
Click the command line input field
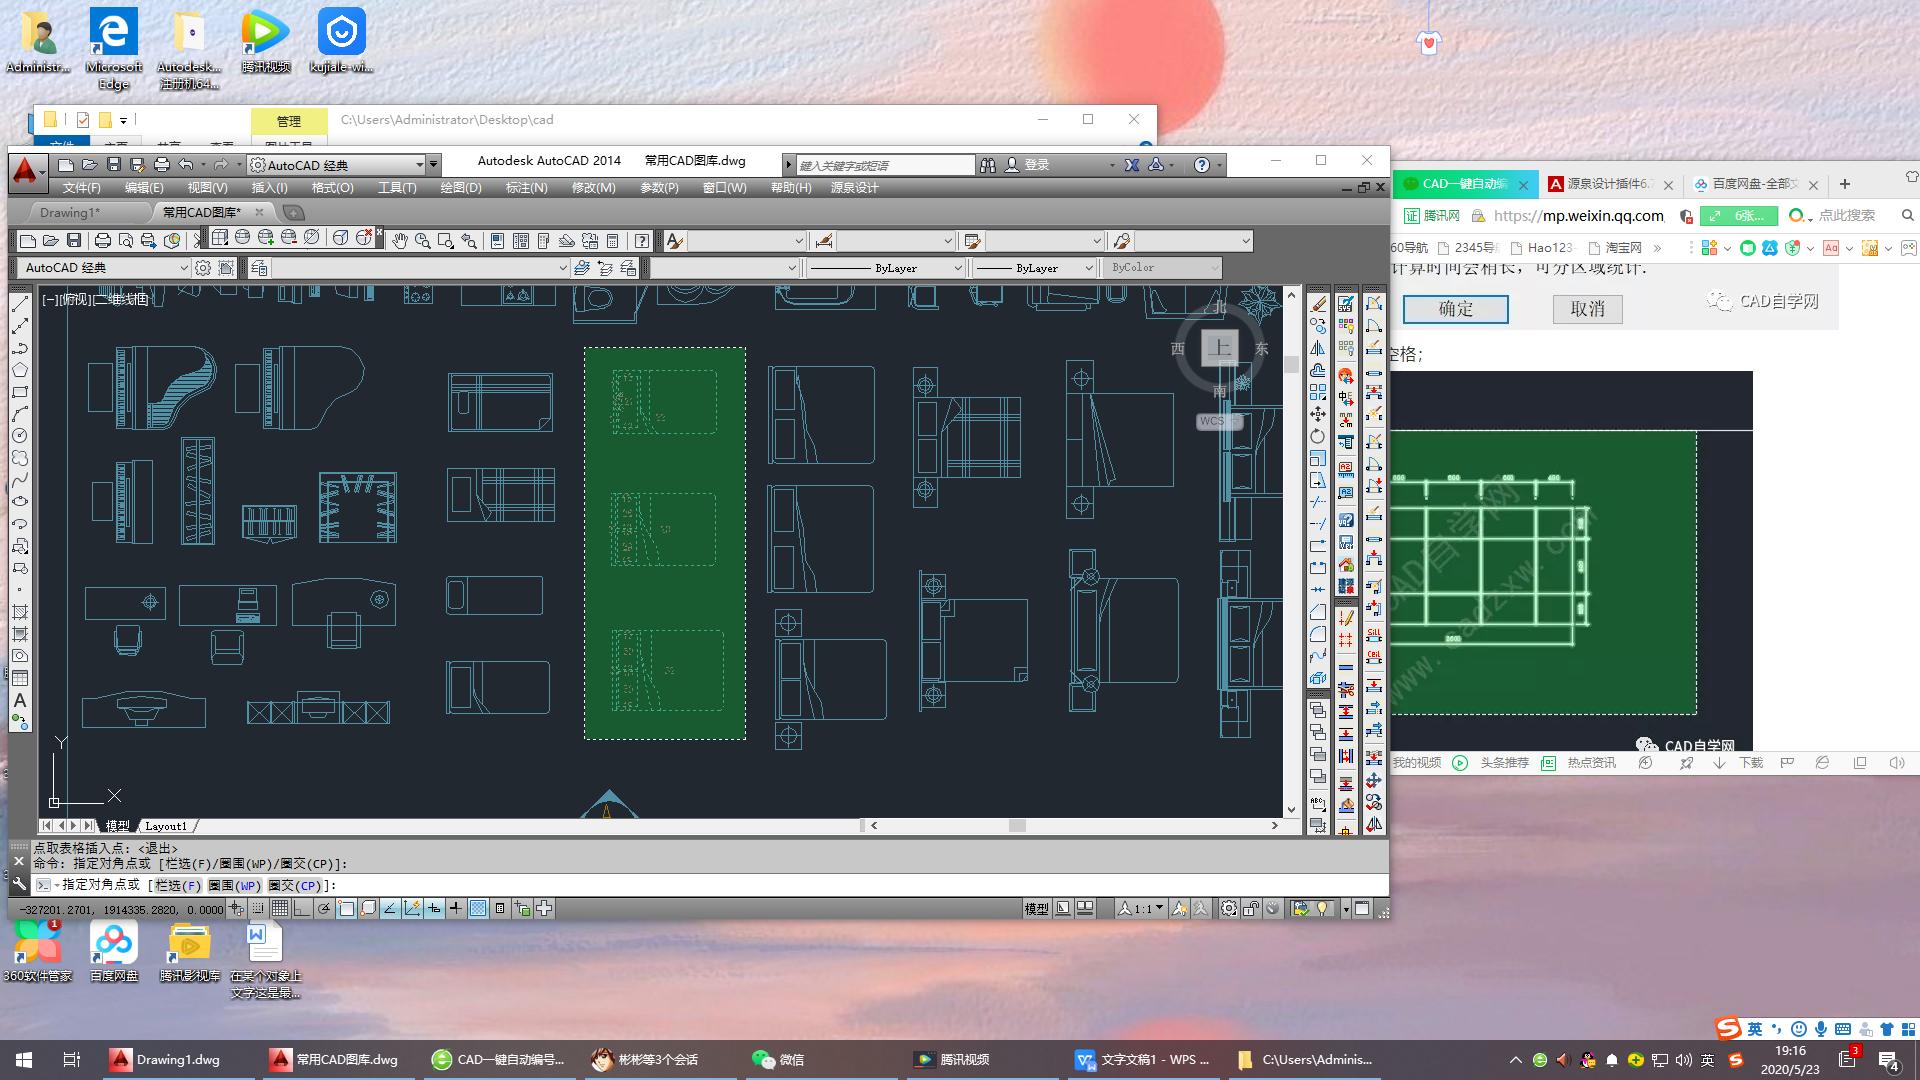click(700, 885)
